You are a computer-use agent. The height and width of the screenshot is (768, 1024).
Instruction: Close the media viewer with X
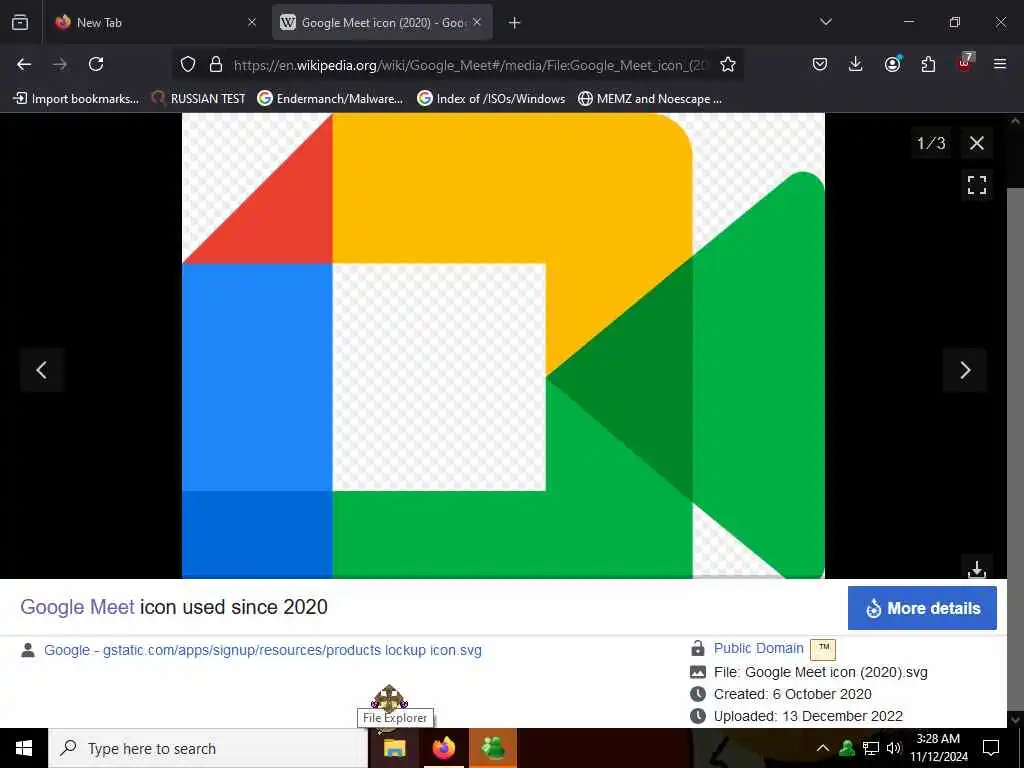click(976, 143)
